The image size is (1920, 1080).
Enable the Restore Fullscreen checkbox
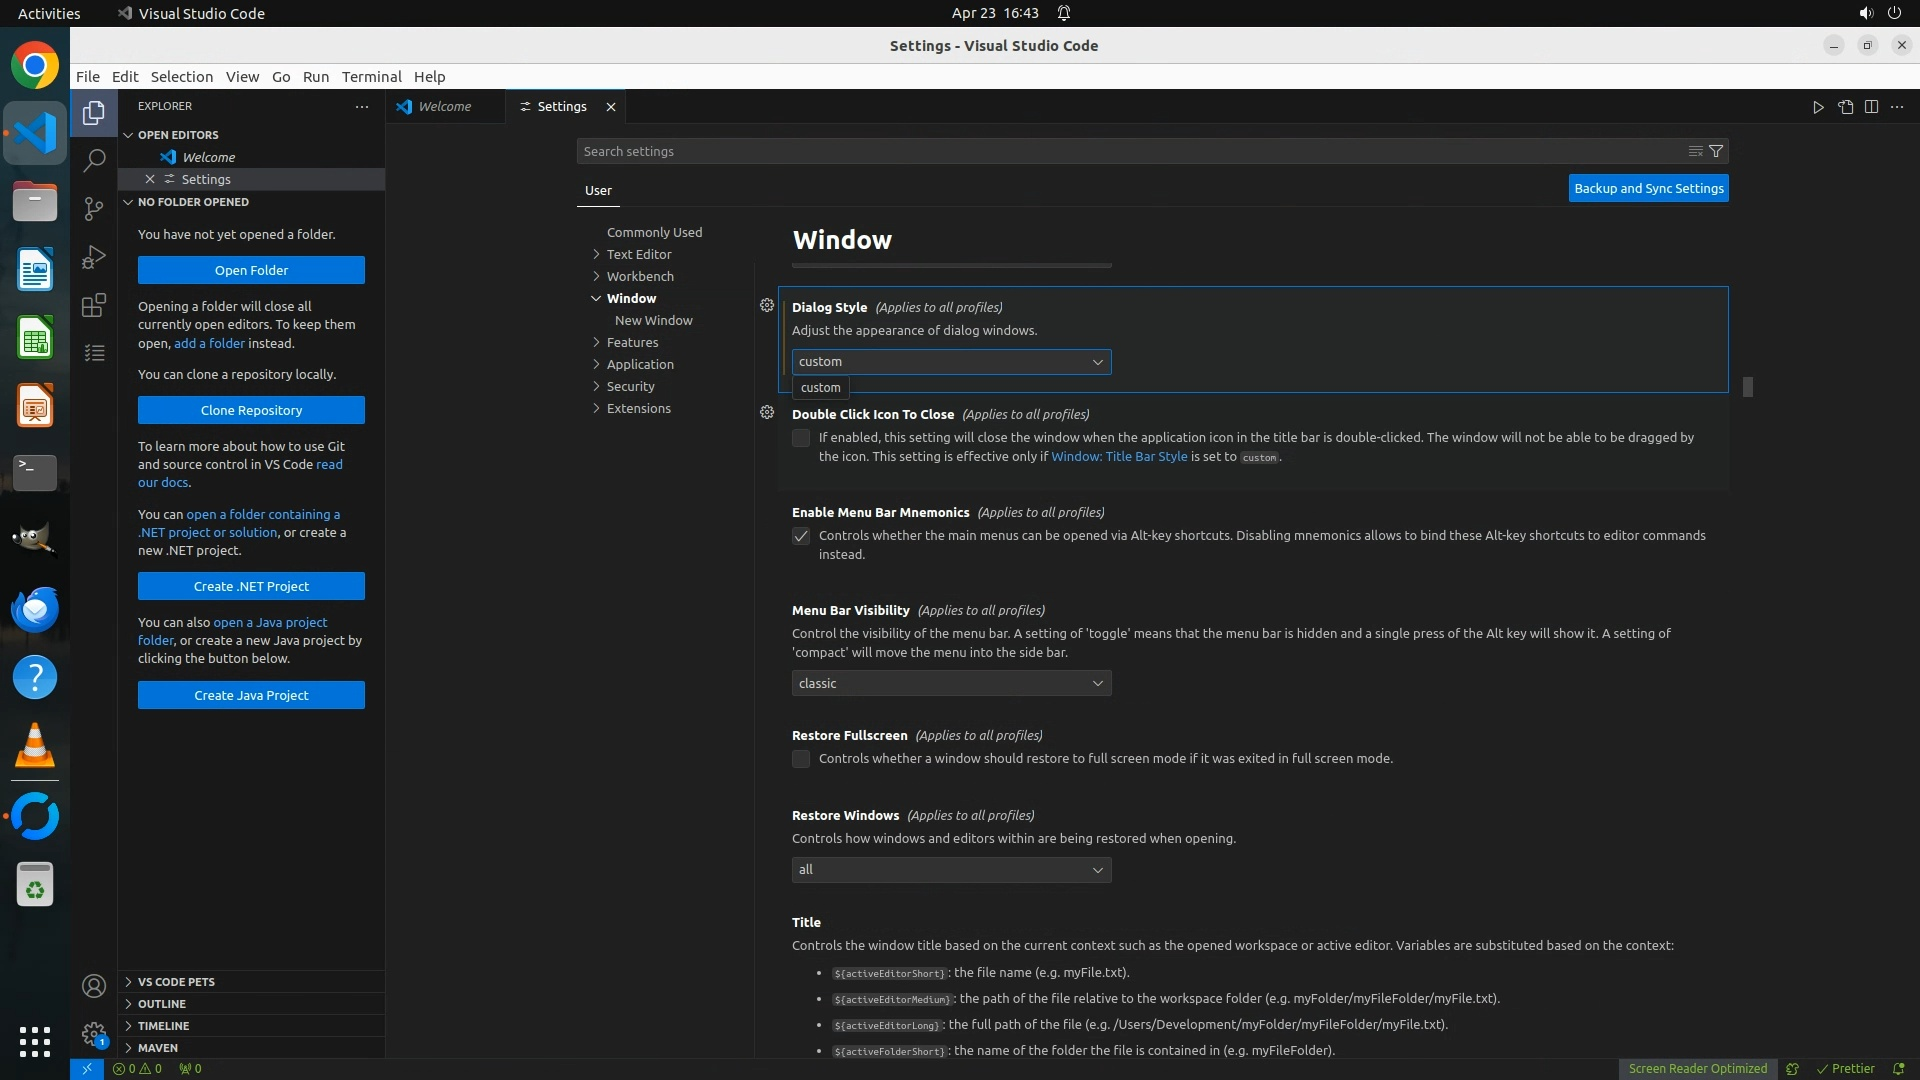pos(801,759)
